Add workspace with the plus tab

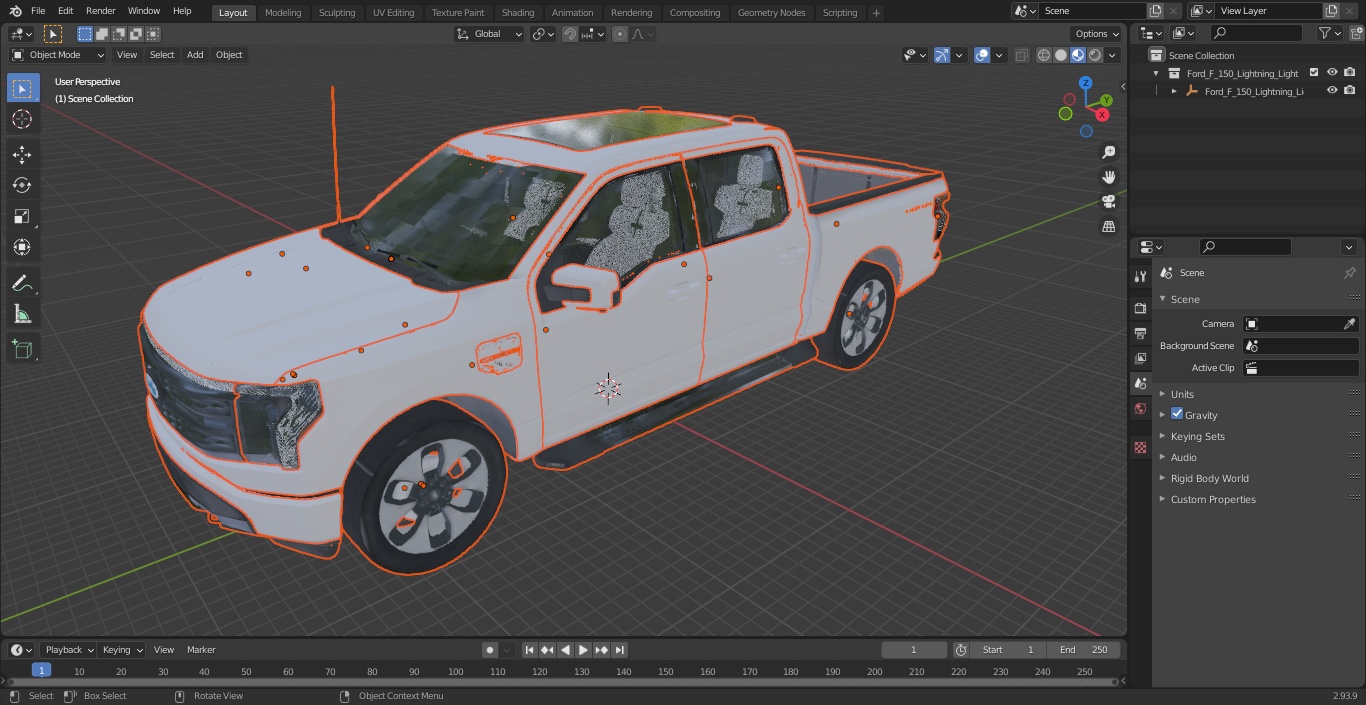pyautogui.click(x=876, y=13)
